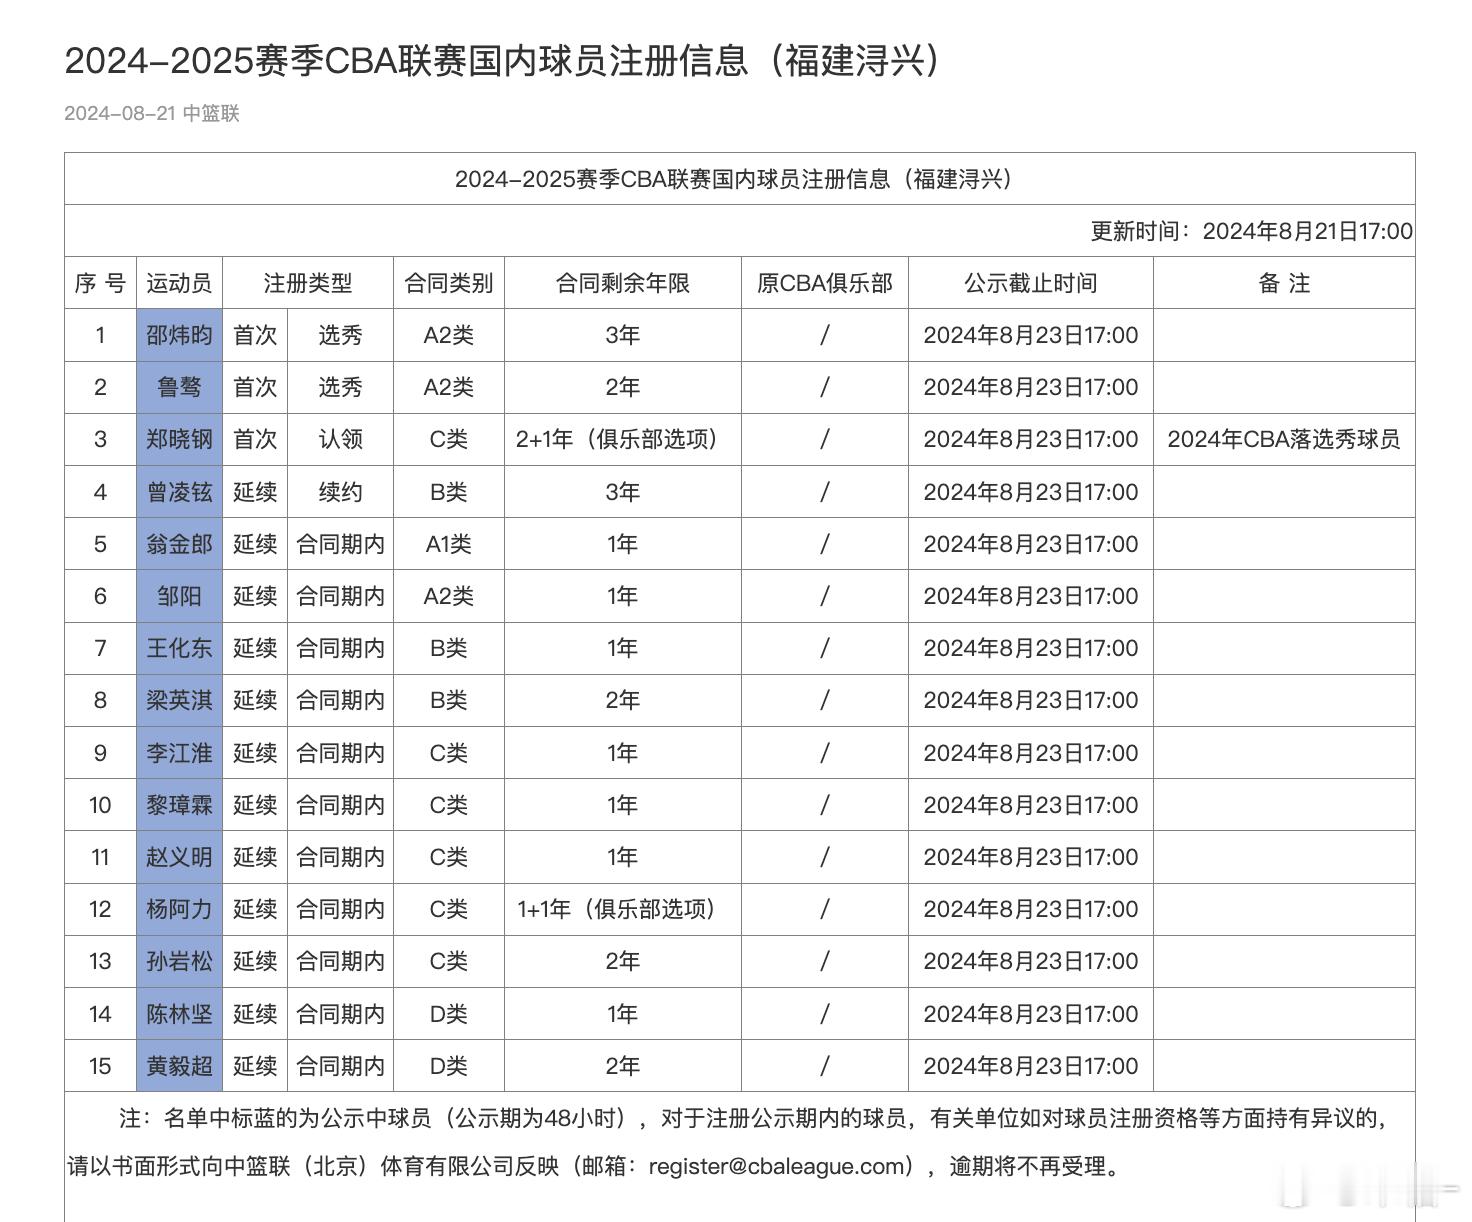Select player name 曾凌铉
Image resolution: width=1472 pixels, height=1222 pixels.
tap(179, 491)
